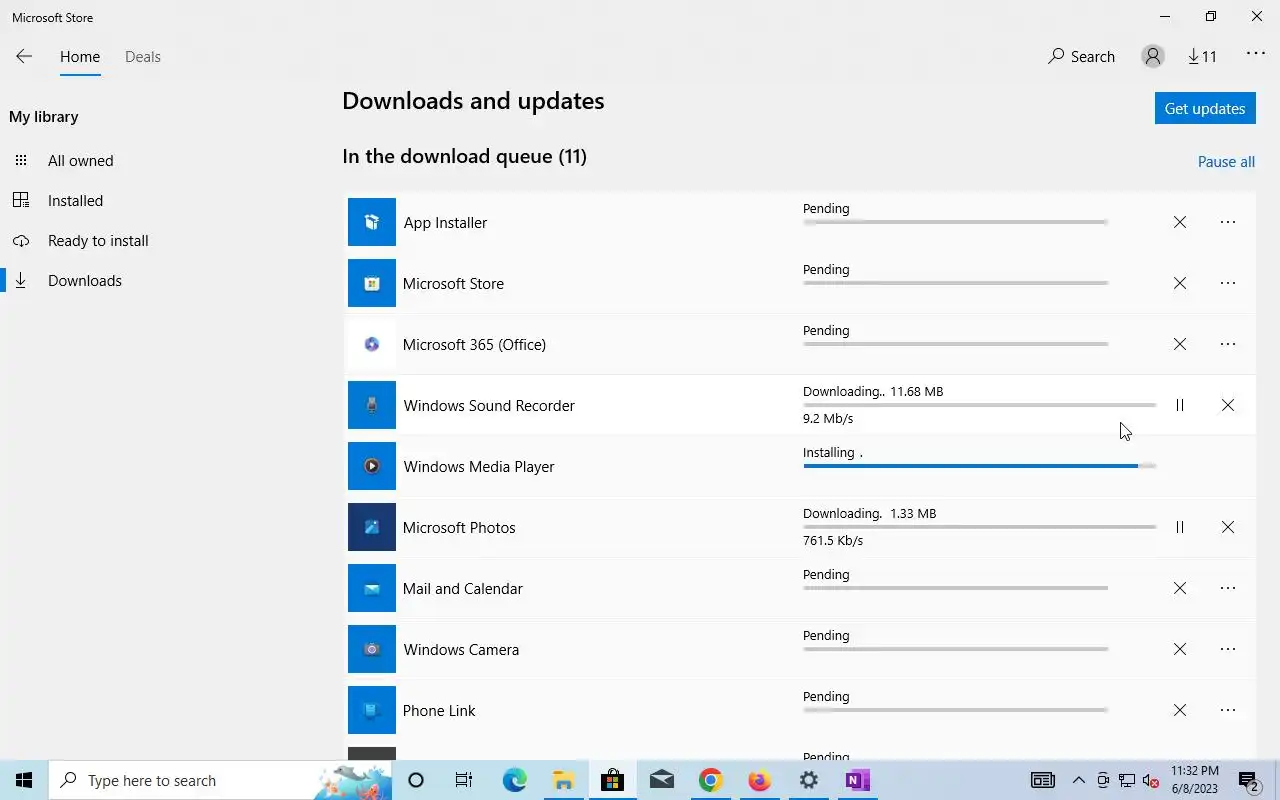Open Settings gear on the taskbar
The height and width of the screenshot is (800, 1280).
pyautogui.click(x=809, y=780)
